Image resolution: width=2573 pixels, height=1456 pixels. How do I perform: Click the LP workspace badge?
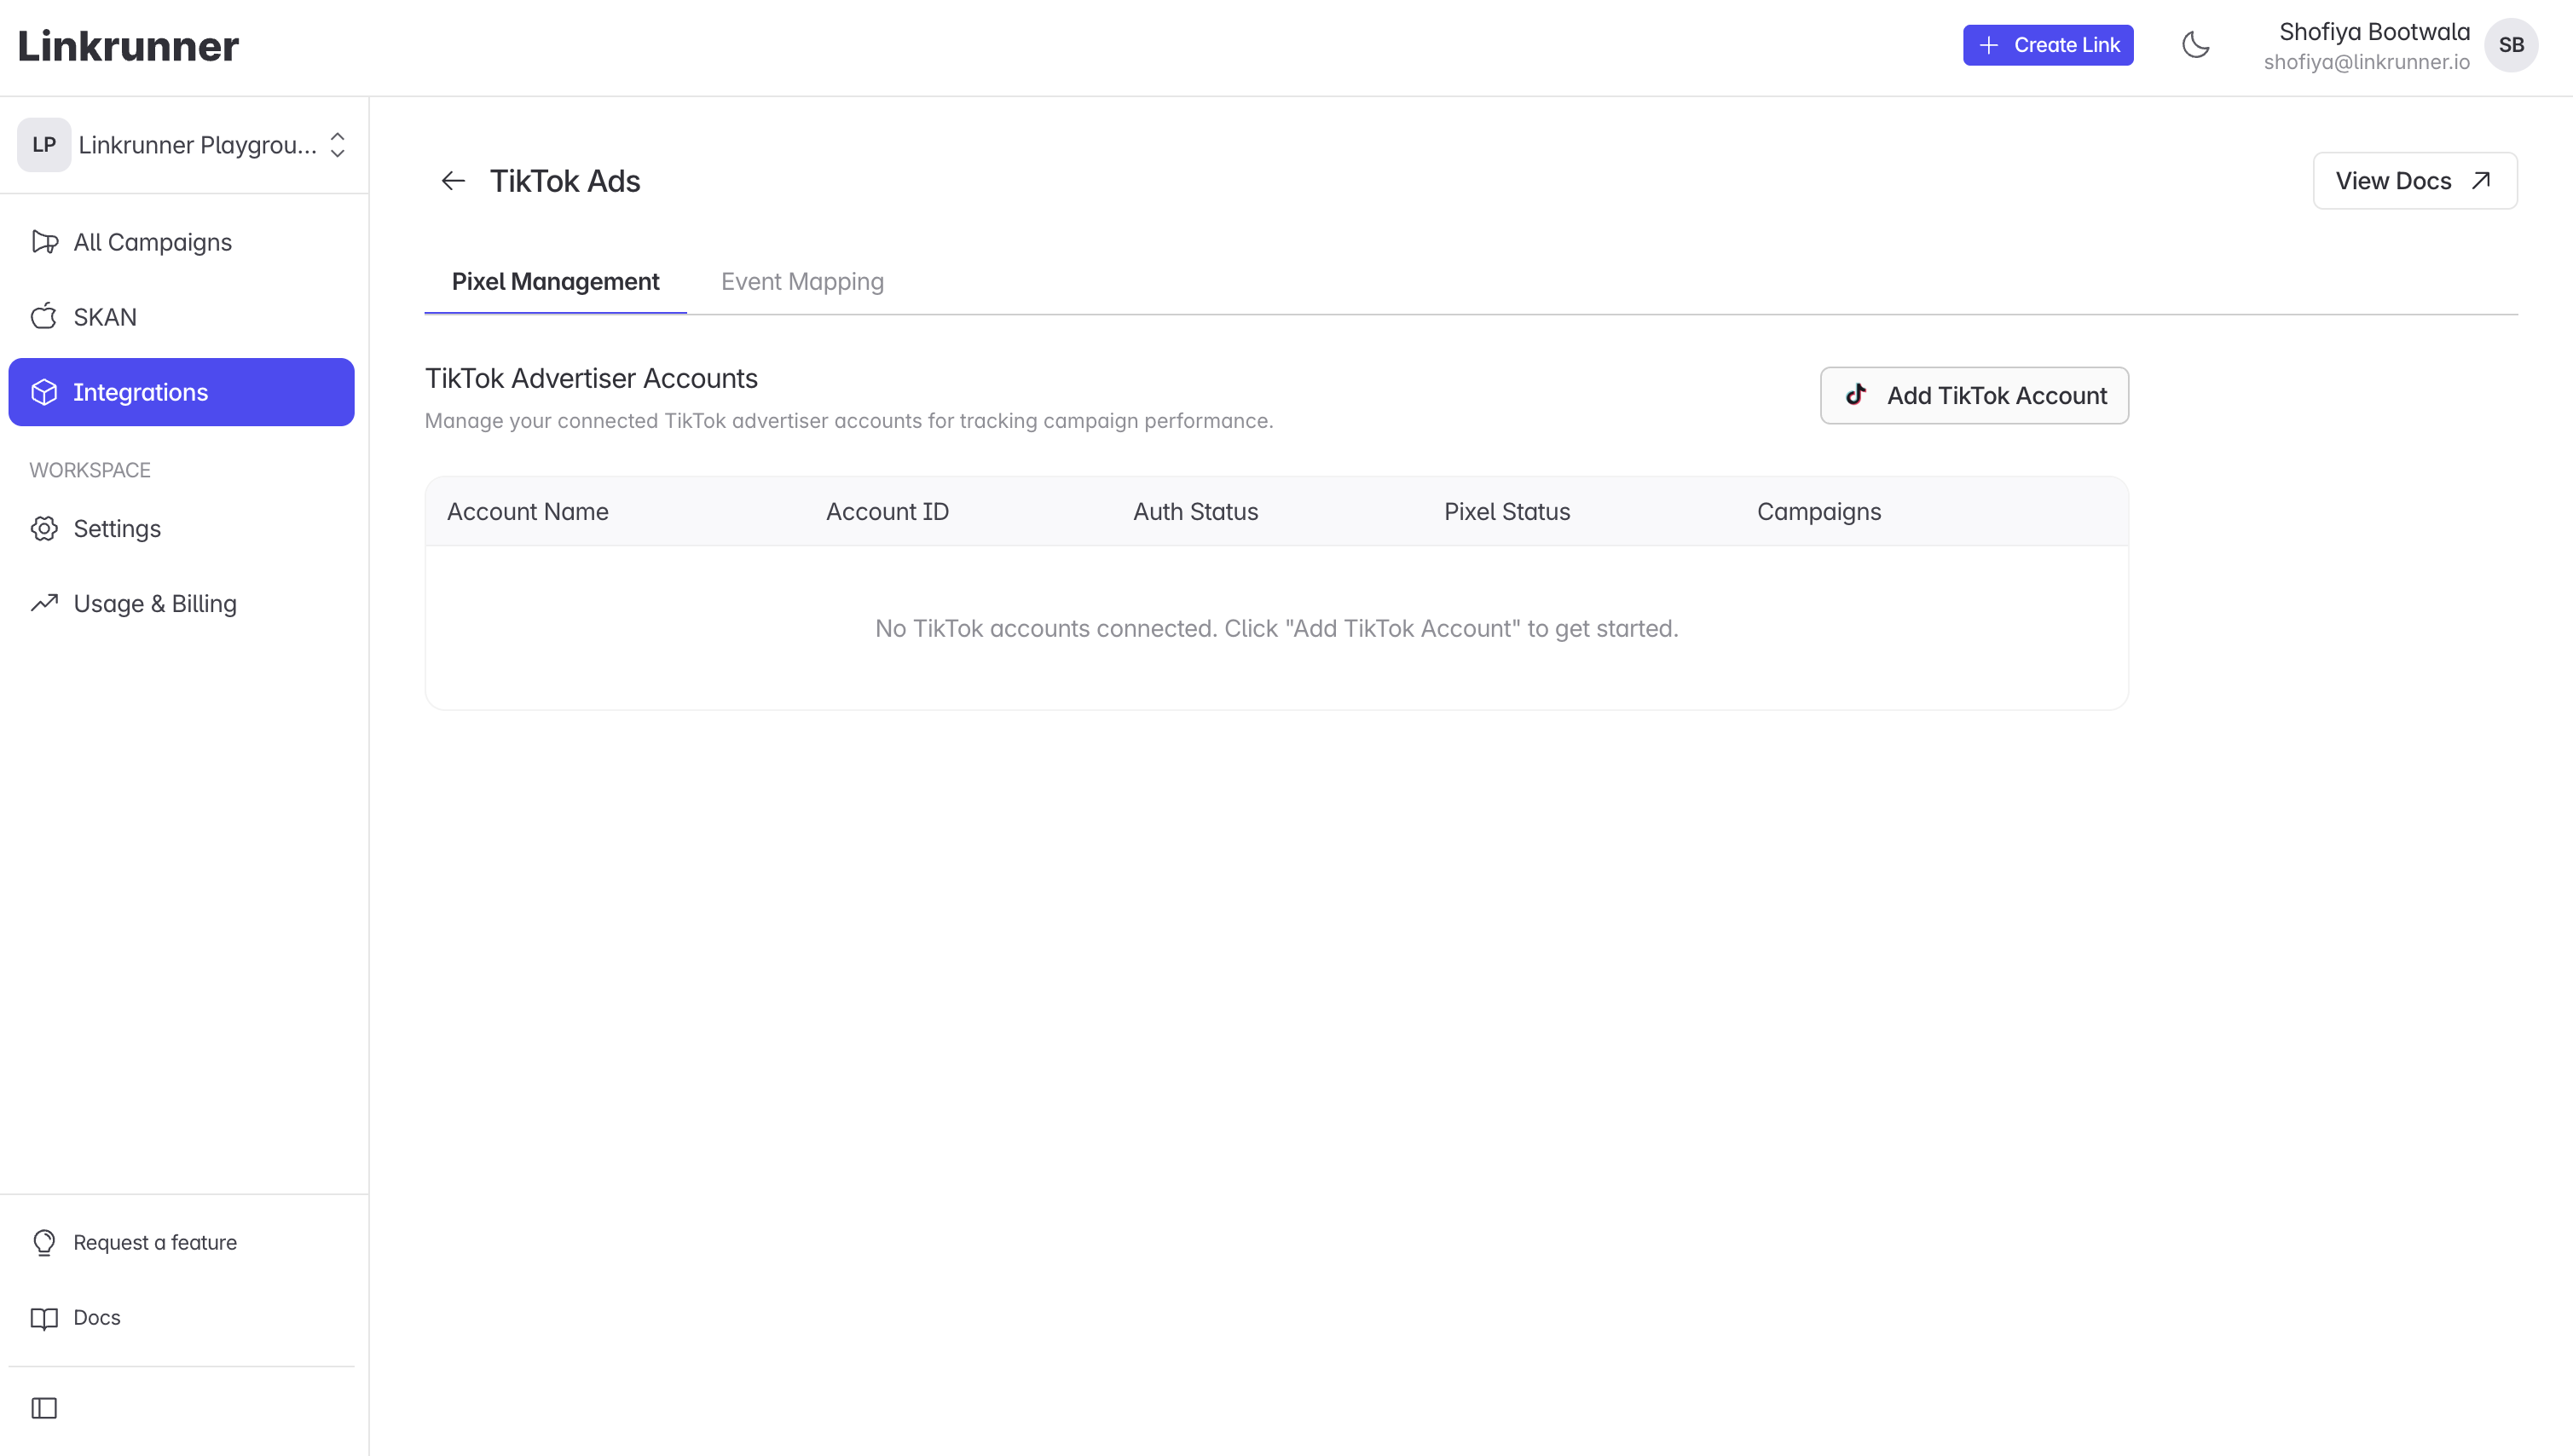44,145
